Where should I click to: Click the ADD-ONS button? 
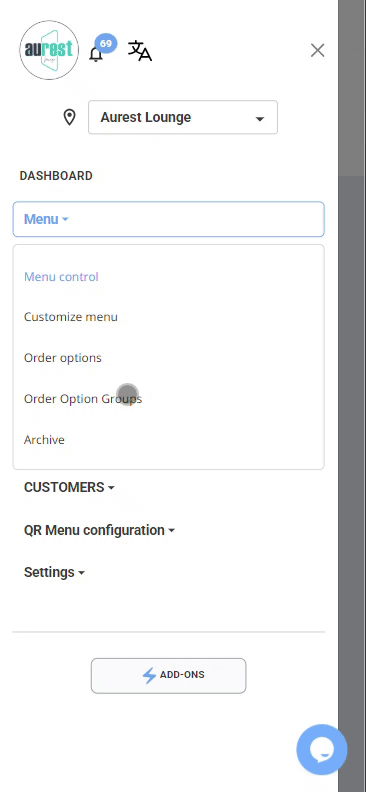[169, 676]
